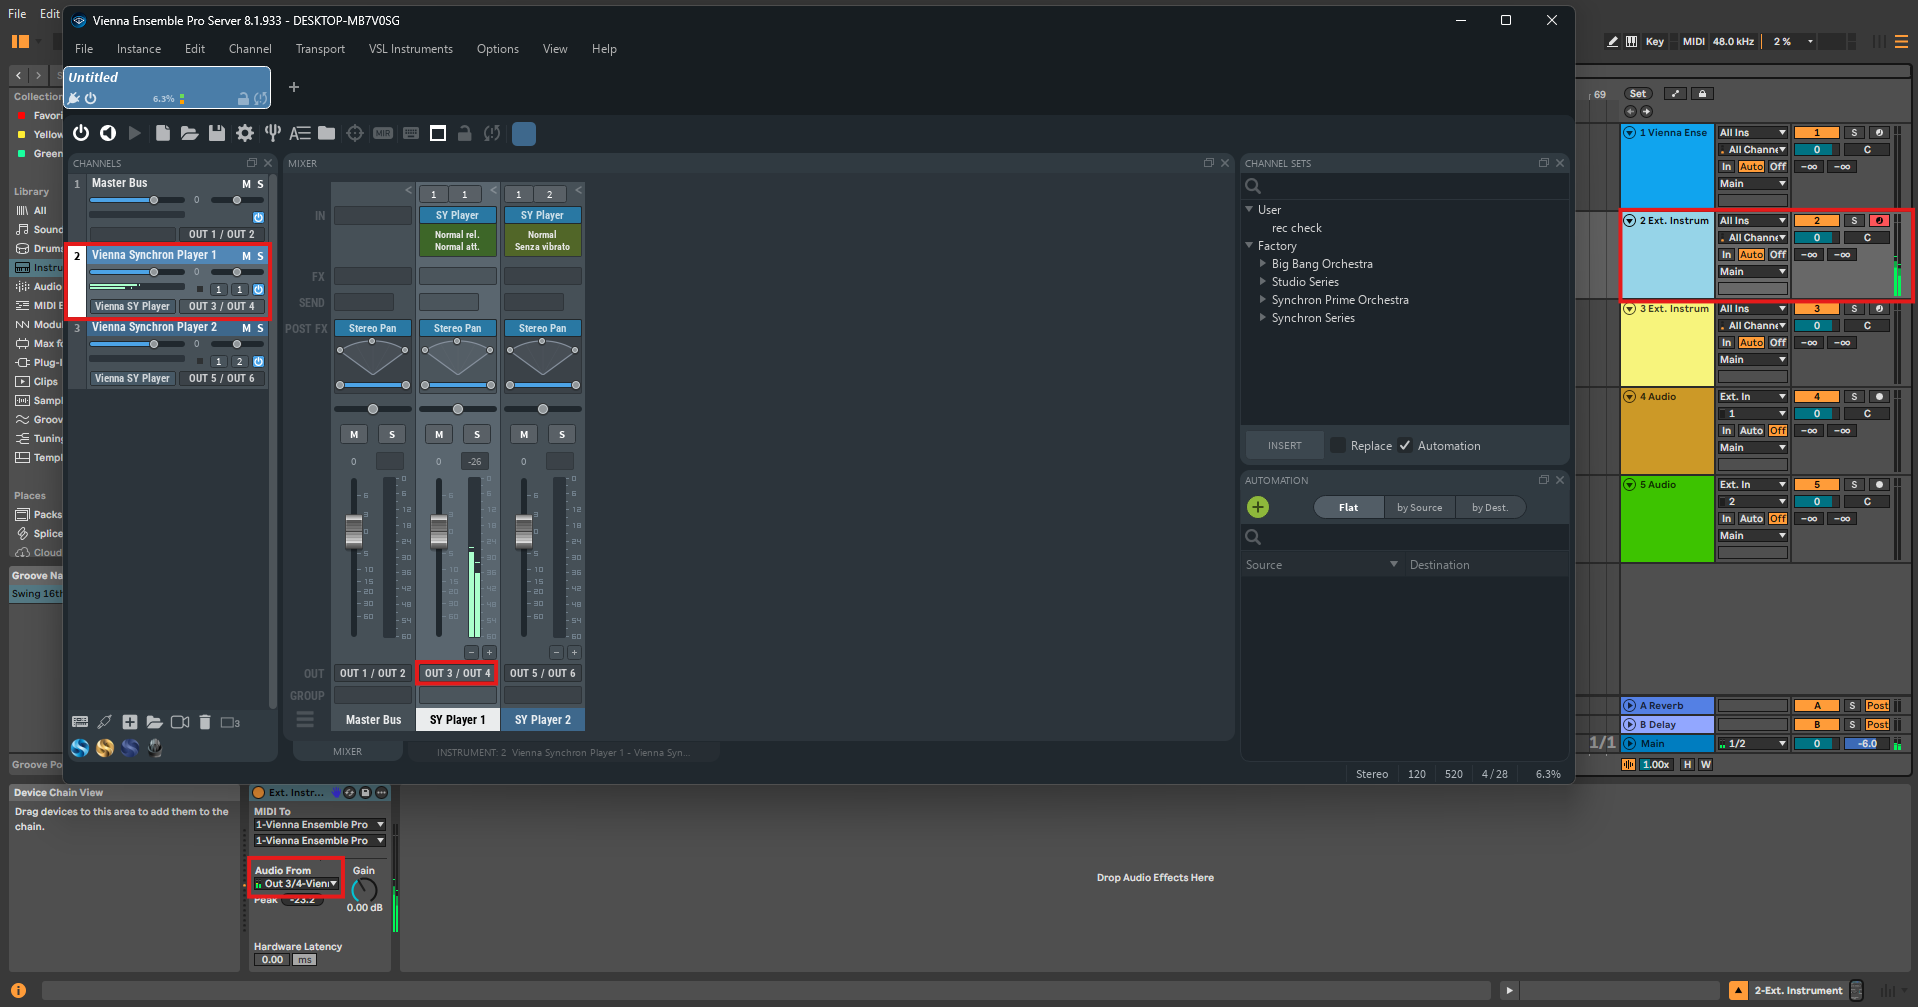Click the MIR icon in the toolbar
This screenshot has width=1918, height=1007.
pos(383,133)
